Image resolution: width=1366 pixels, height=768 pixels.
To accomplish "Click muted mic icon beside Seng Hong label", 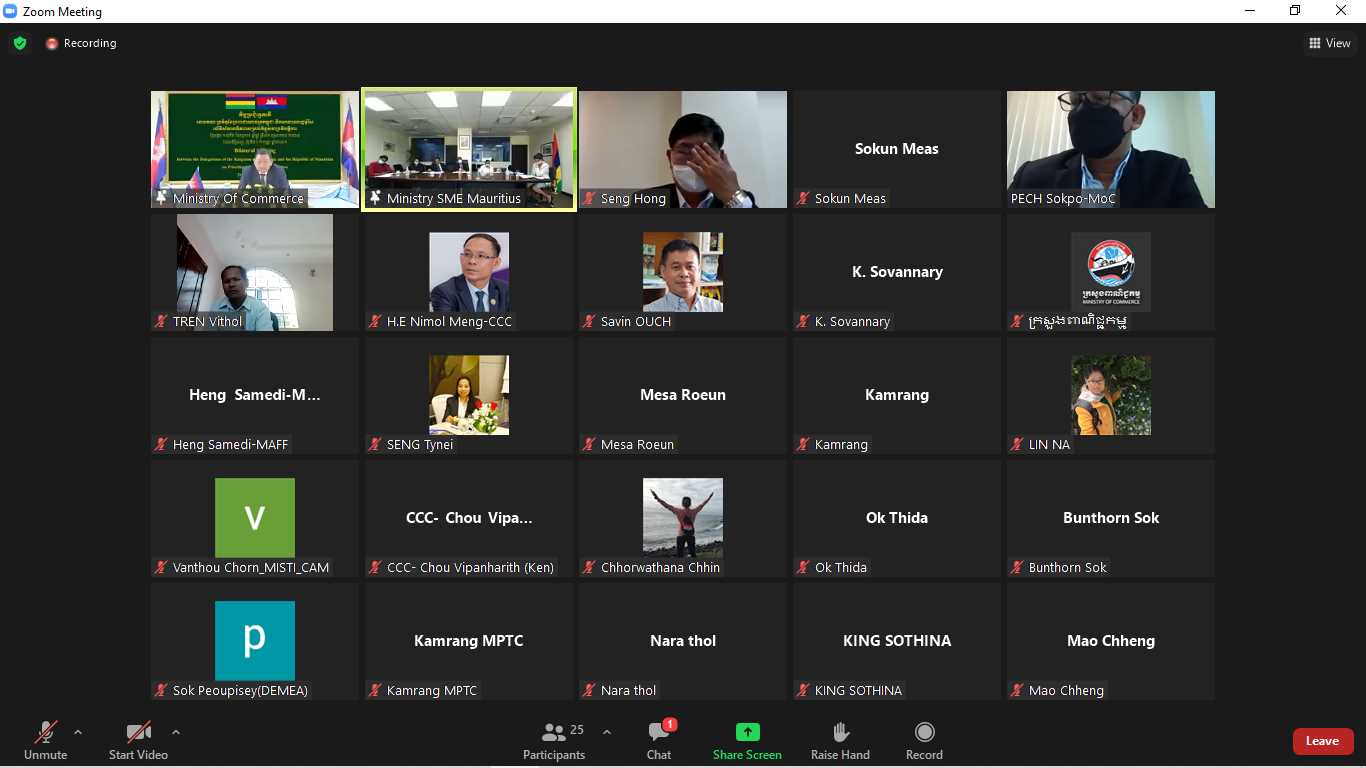I will (x=589, y=199).
